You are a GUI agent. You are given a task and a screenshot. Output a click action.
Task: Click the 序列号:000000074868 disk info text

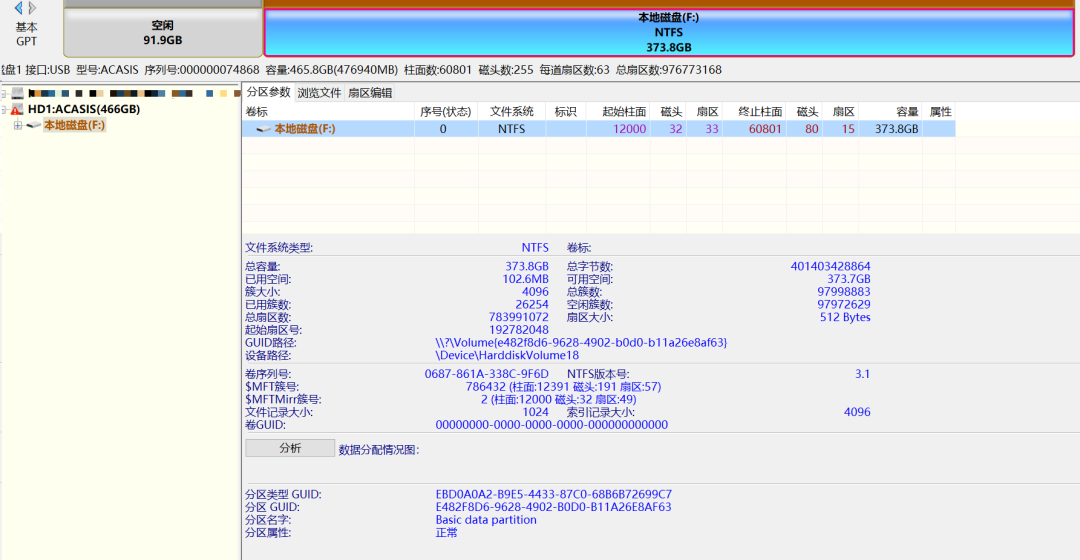click(x=202, y=70)
